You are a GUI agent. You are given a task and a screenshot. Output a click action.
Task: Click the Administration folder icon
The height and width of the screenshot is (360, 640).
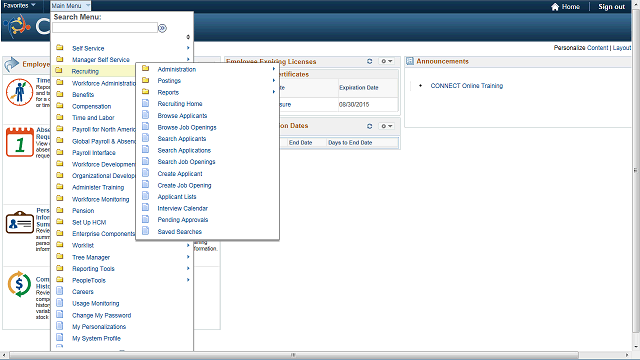coord(145,69)
